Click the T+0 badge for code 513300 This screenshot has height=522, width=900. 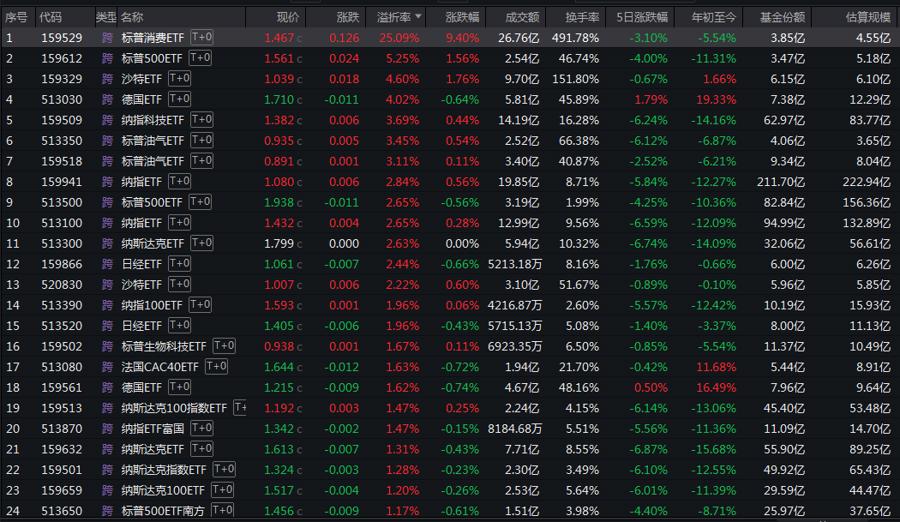[201, 243]
